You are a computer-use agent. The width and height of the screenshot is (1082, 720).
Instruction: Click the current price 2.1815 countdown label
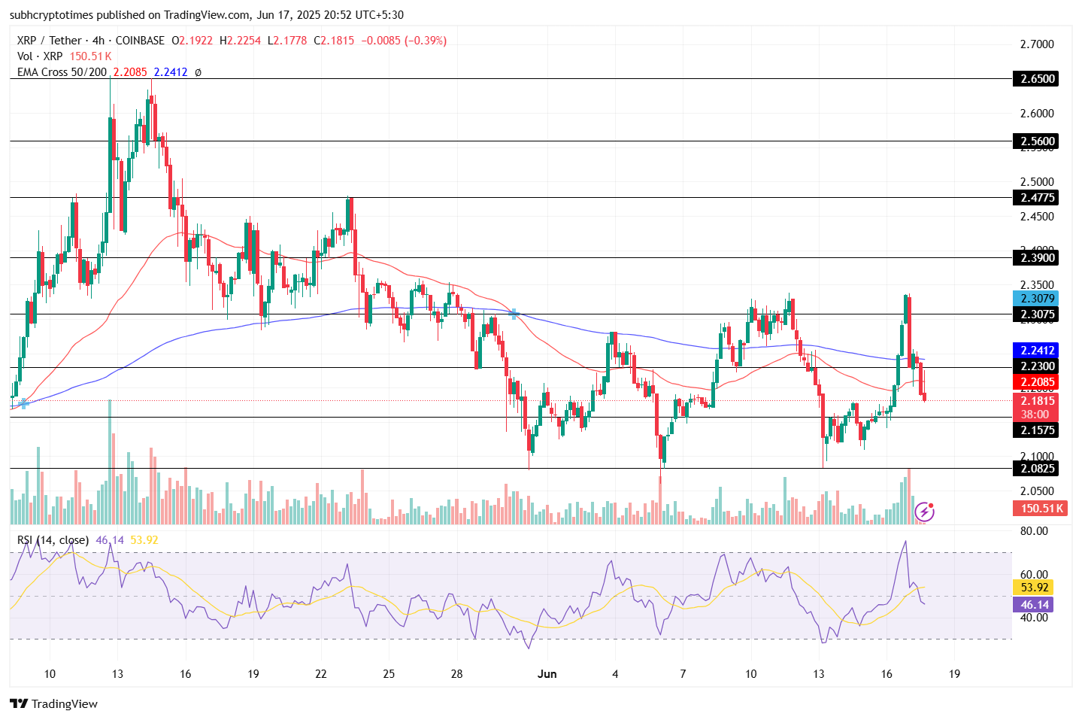[x=1035, y=407]
